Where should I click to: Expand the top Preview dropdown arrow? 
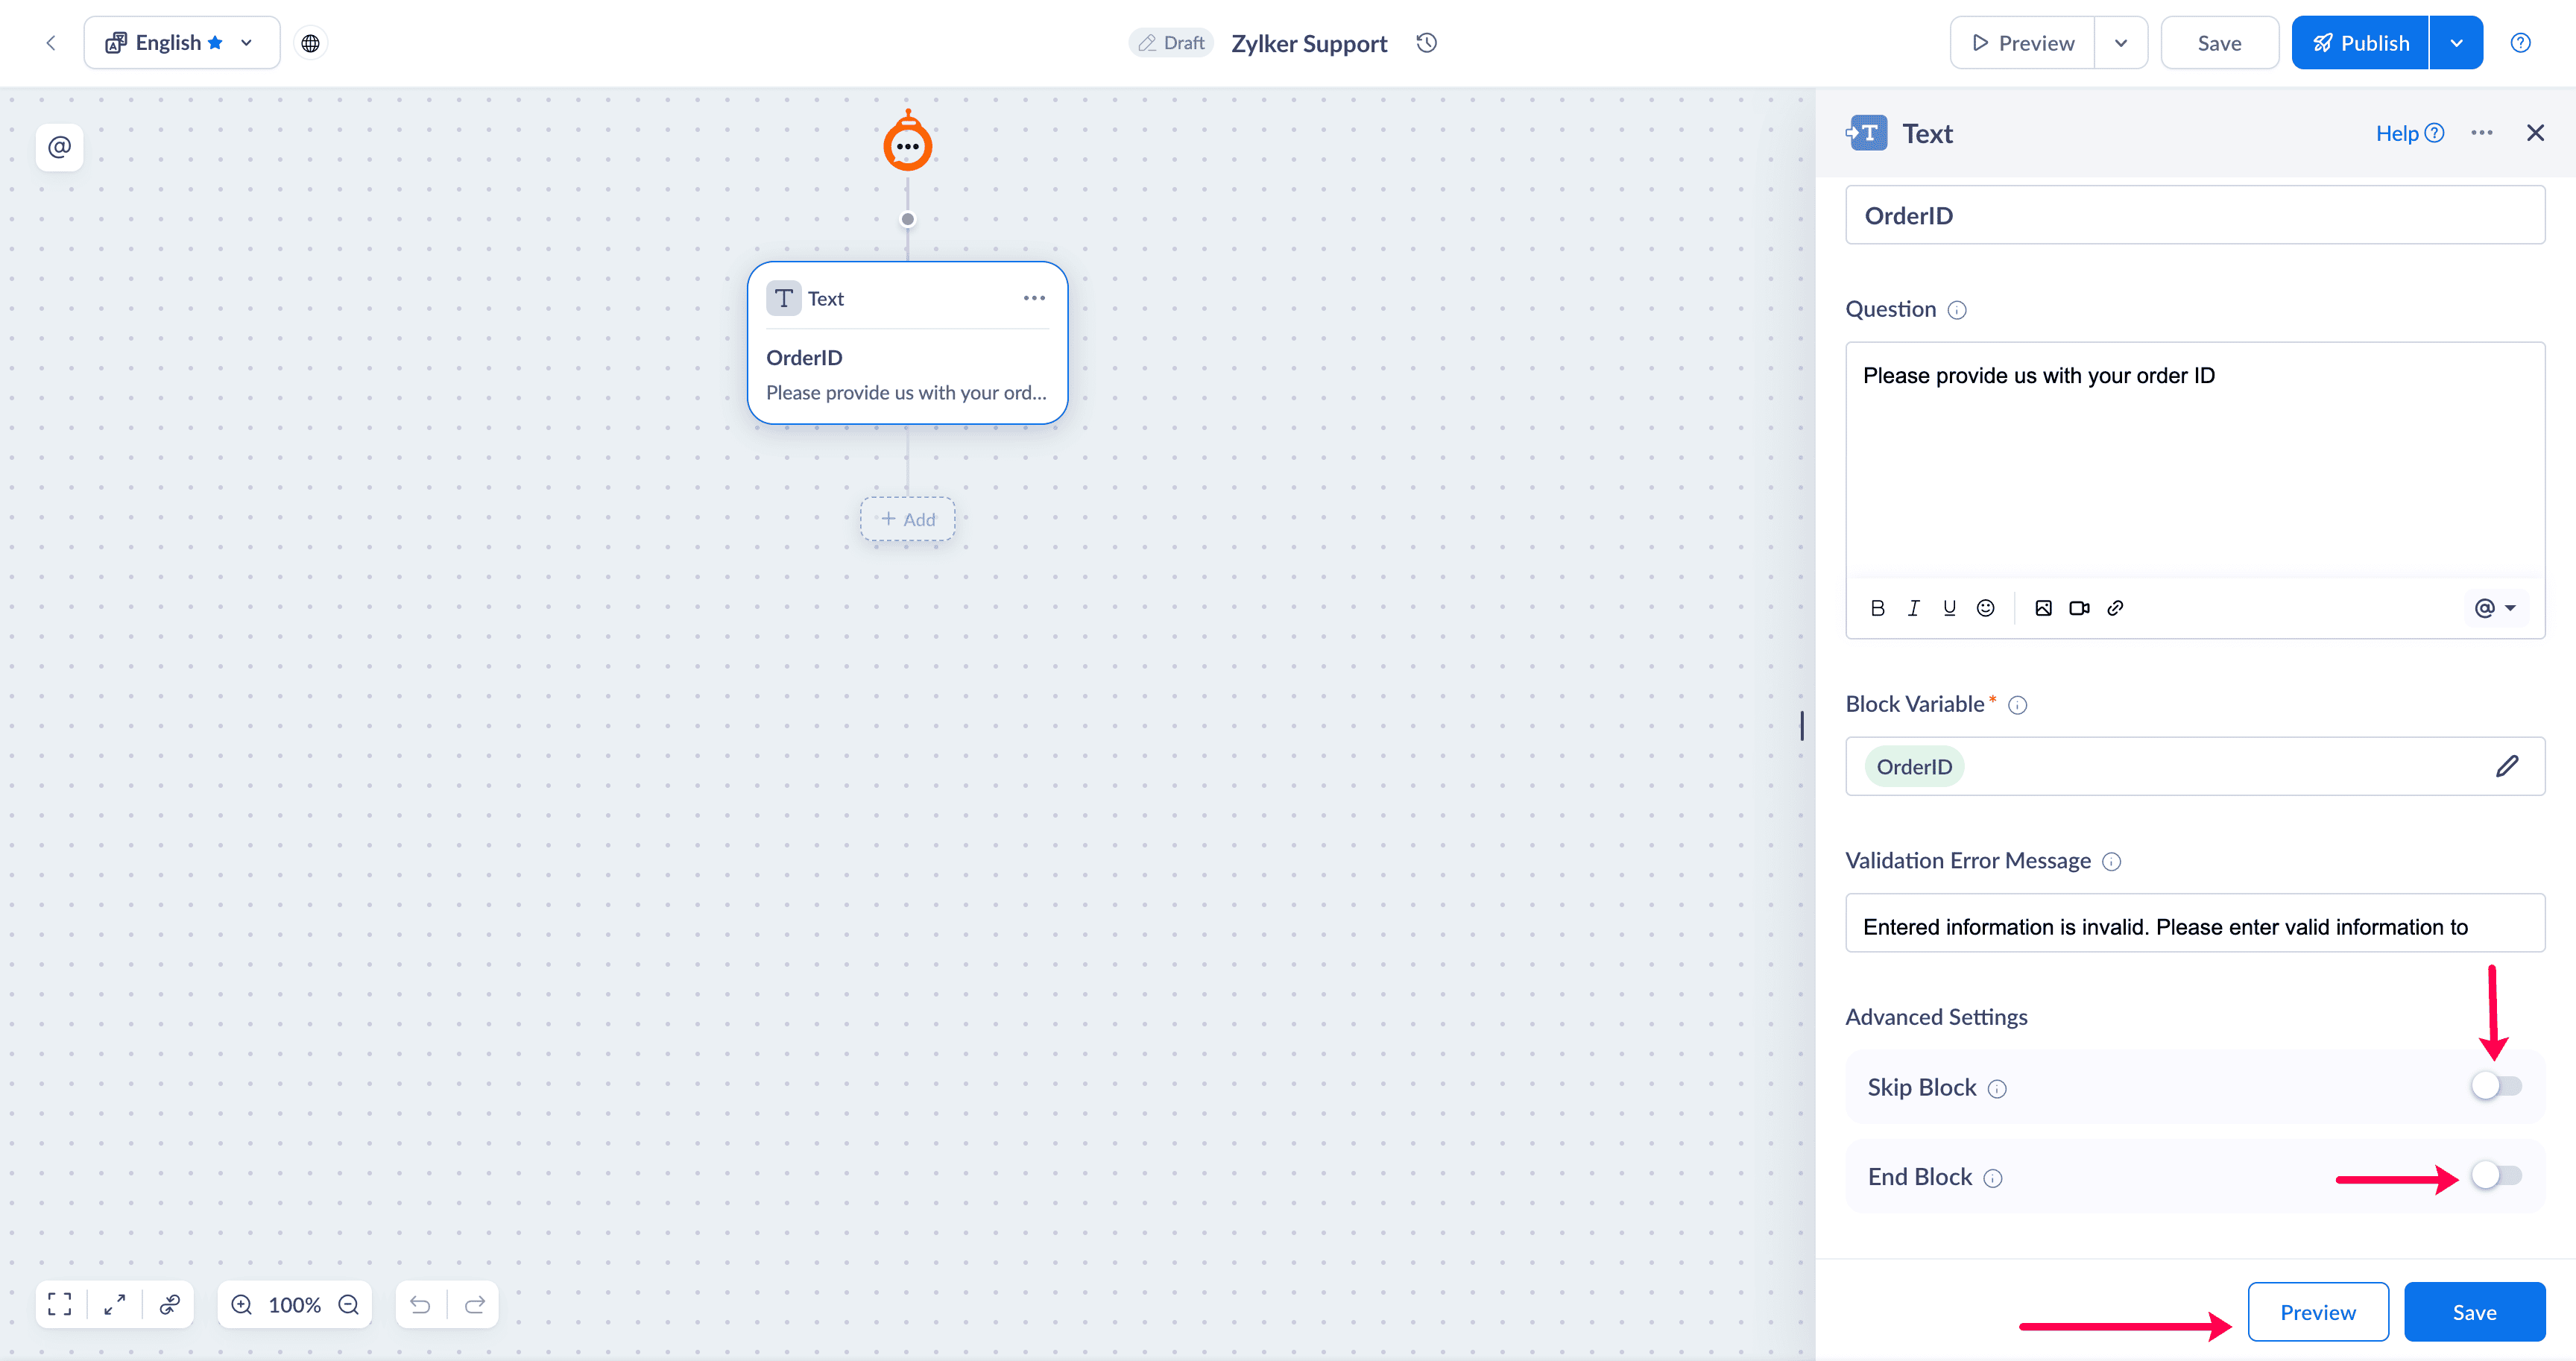pos(2120,43)
